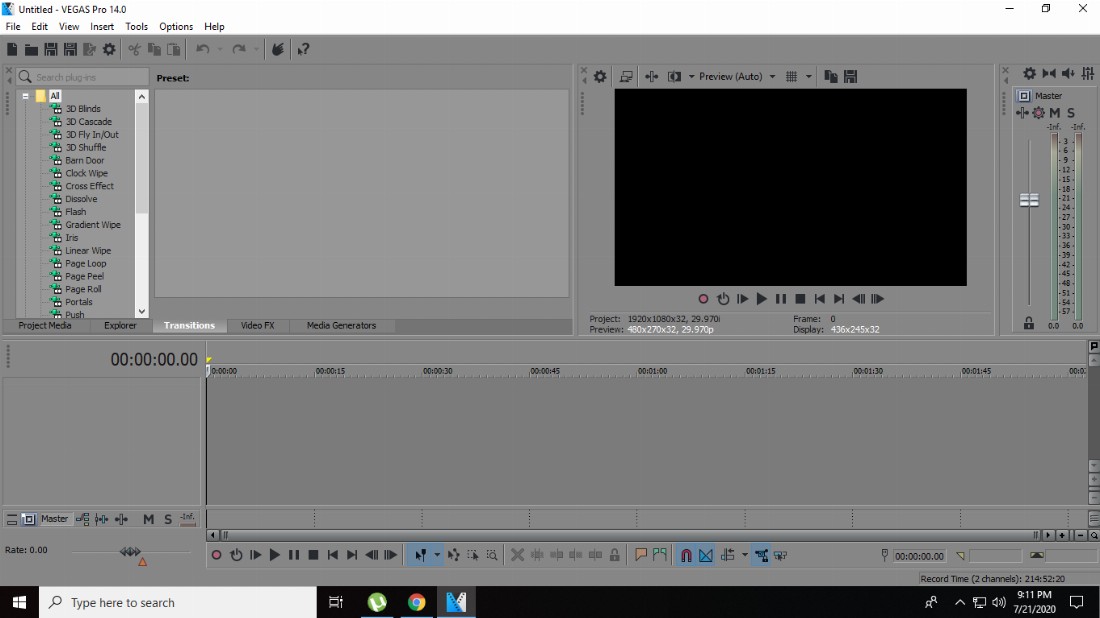Open the auto ripple mode dropdown arrow

pyautogui.click(x=744, y=555)
